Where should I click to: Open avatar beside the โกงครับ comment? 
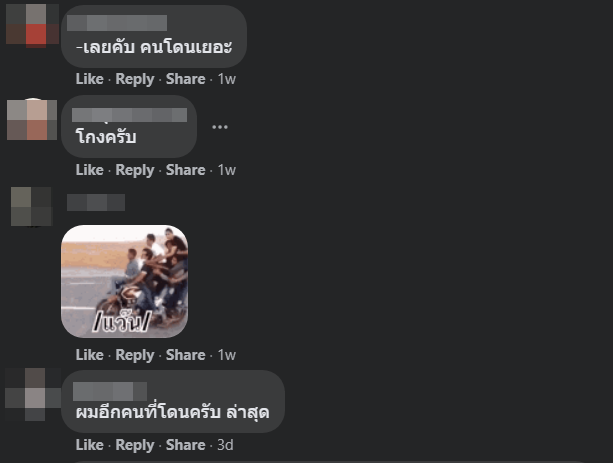click(32, 120)
